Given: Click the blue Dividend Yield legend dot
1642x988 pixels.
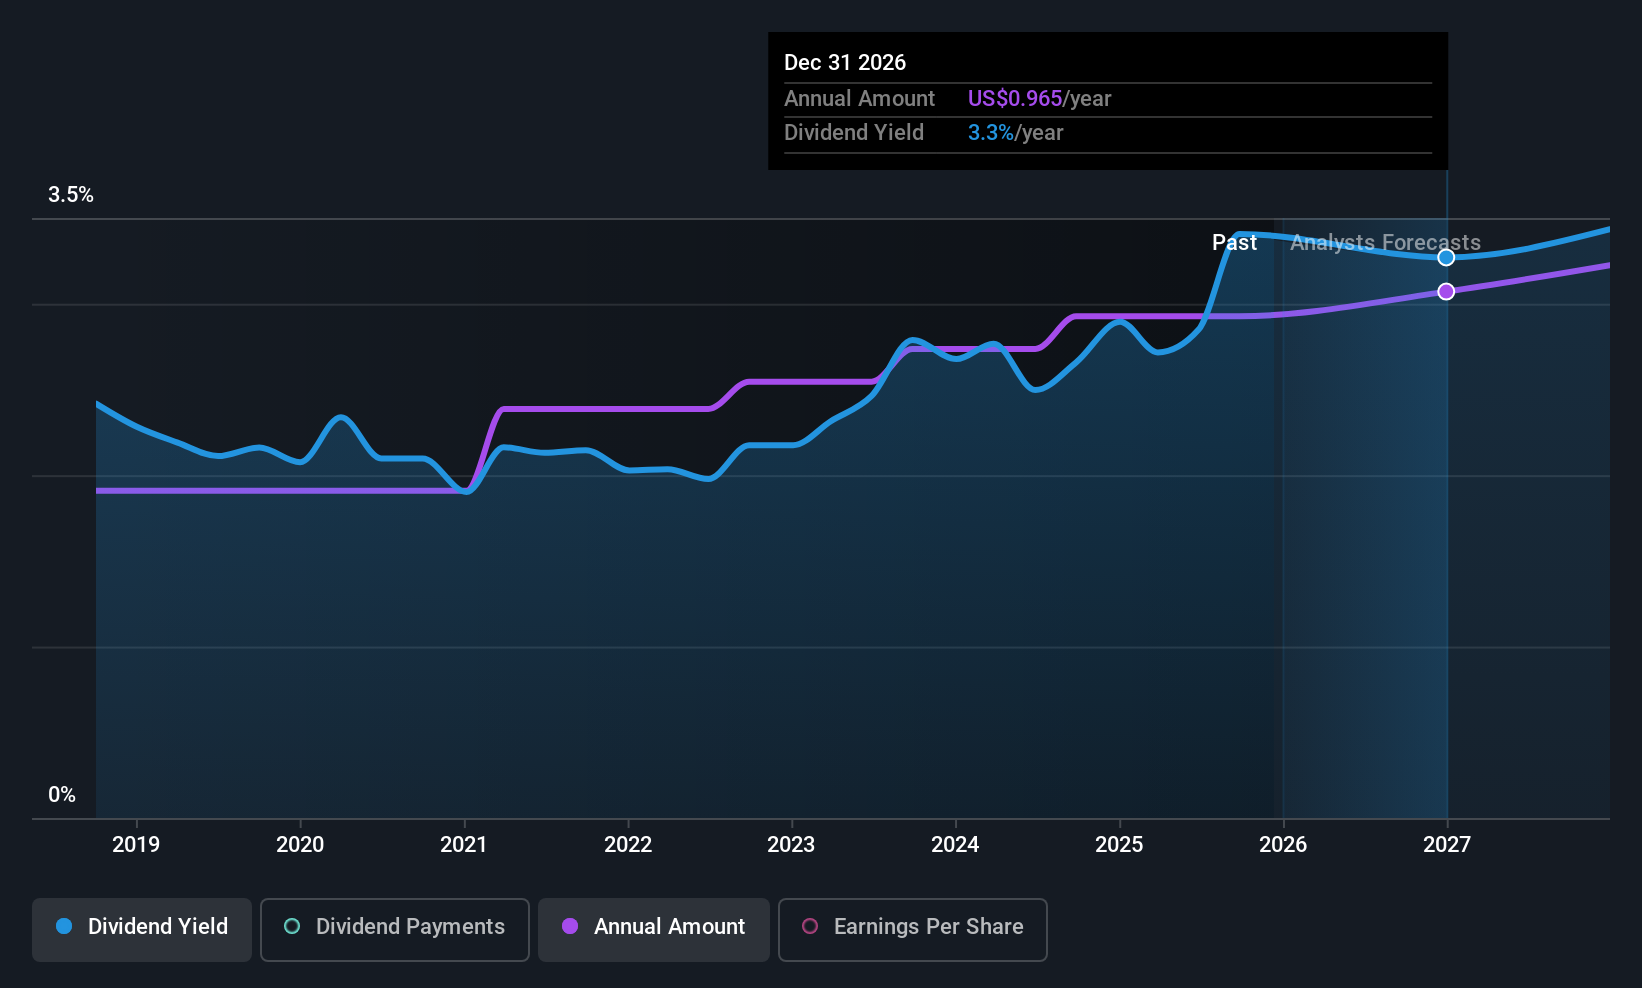Looking at the screenshot, I should tap(63, 927).
